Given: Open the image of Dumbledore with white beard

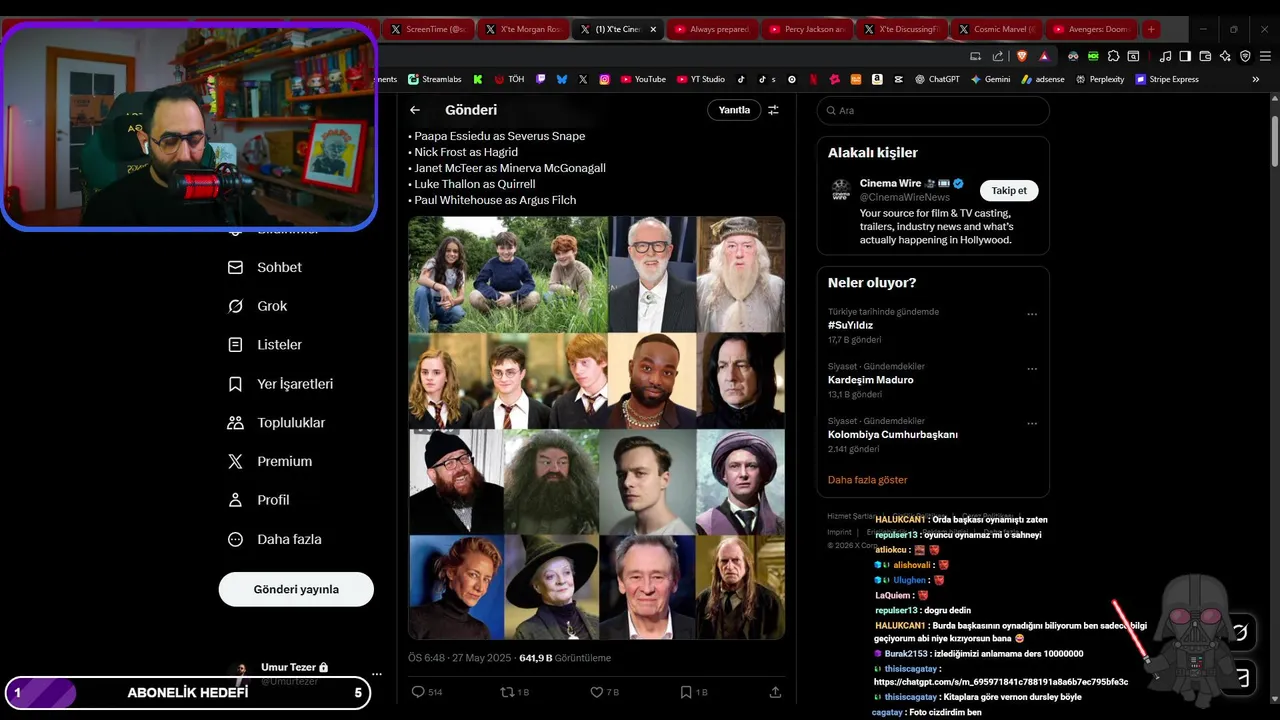Looking at the screenshot, I should tap(740, 274).
